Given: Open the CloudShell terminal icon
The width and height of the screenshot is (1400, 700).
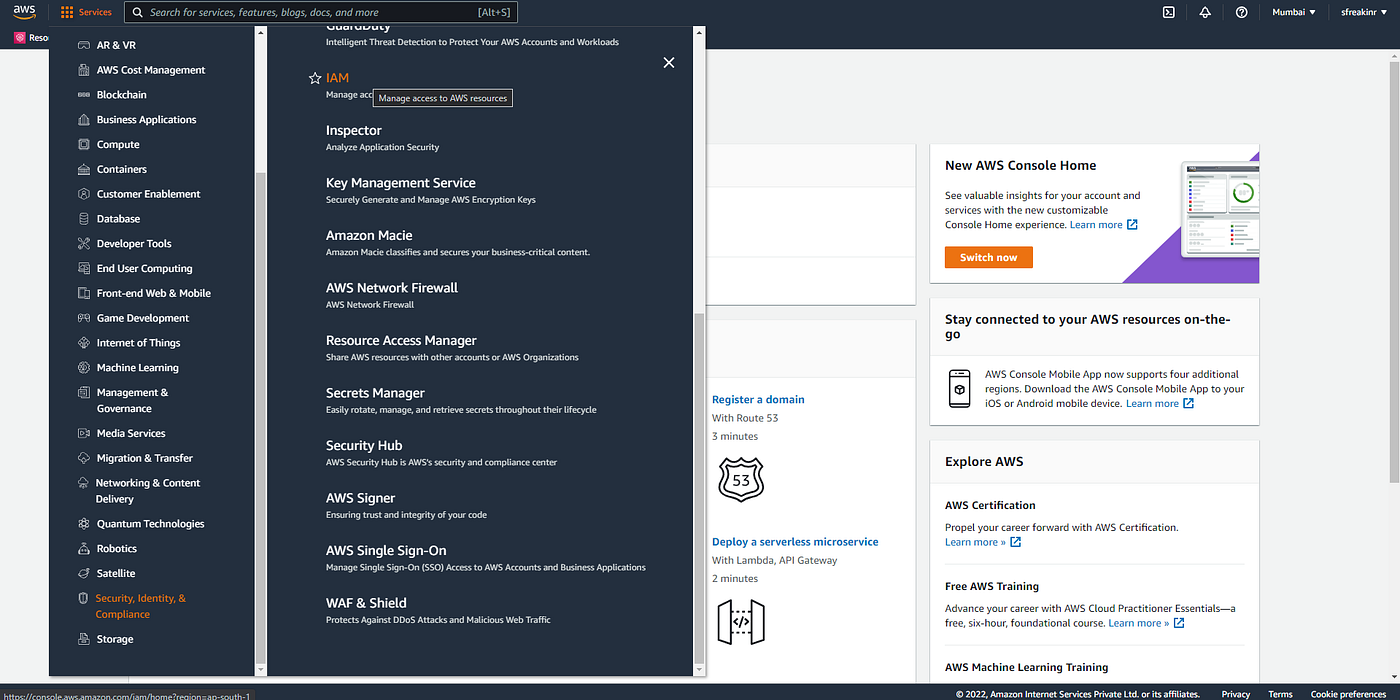Looking at the screenshot, I should (x=1168, y=12).
